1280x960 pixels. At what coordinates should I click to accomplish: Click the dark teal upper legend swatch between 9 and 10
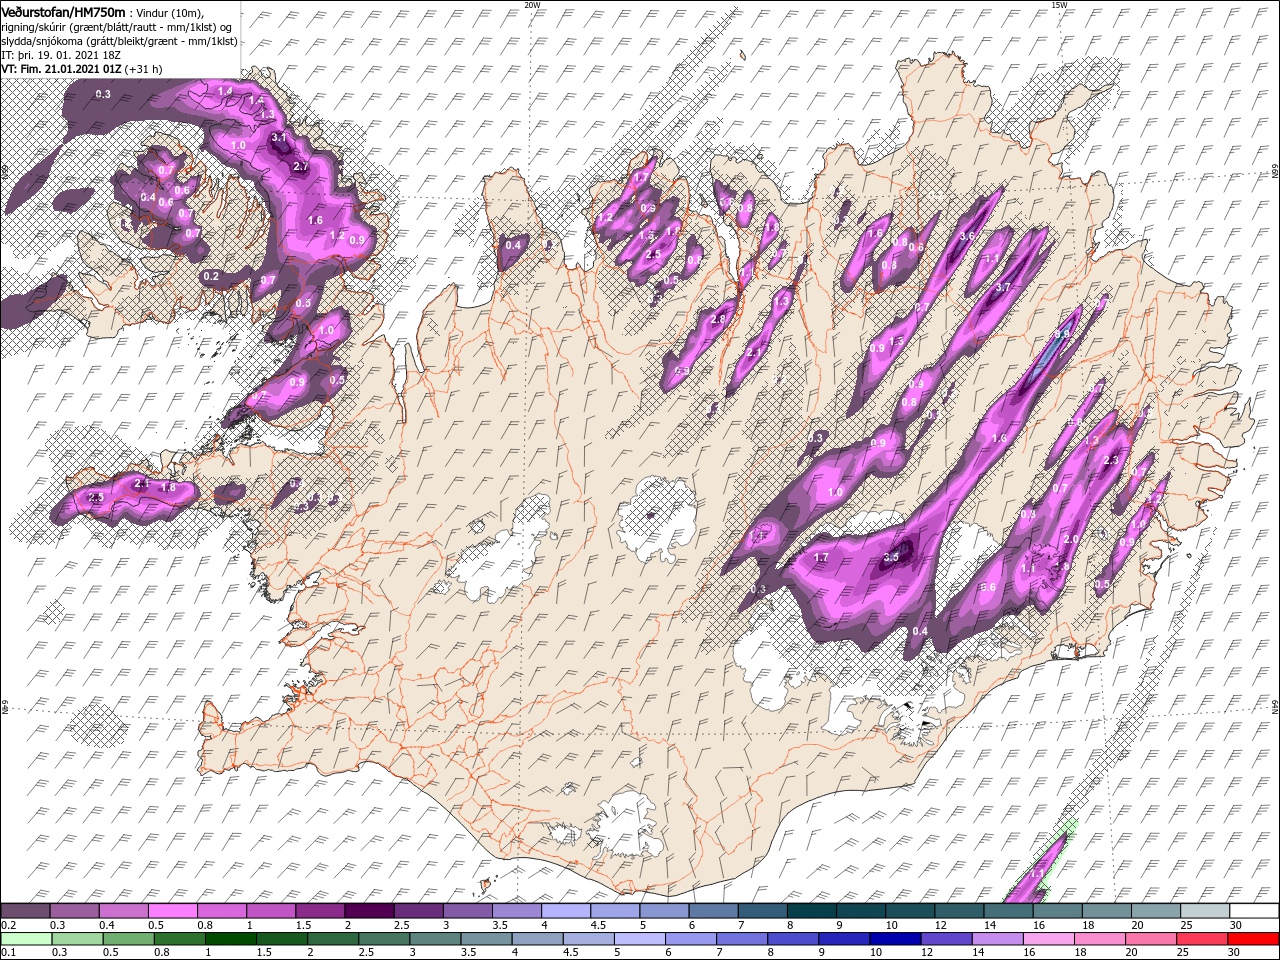pyautogui.click(x=861, y=911)
